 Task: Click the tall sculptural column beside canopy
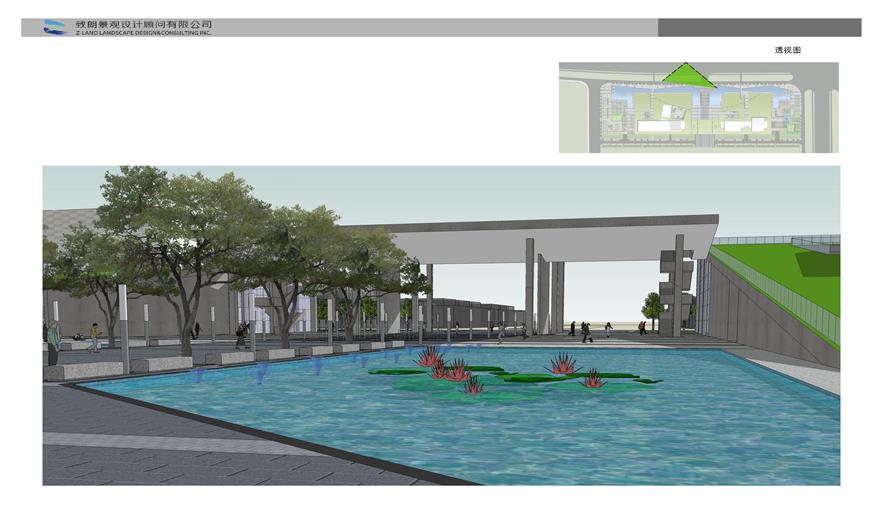(676, 286)
